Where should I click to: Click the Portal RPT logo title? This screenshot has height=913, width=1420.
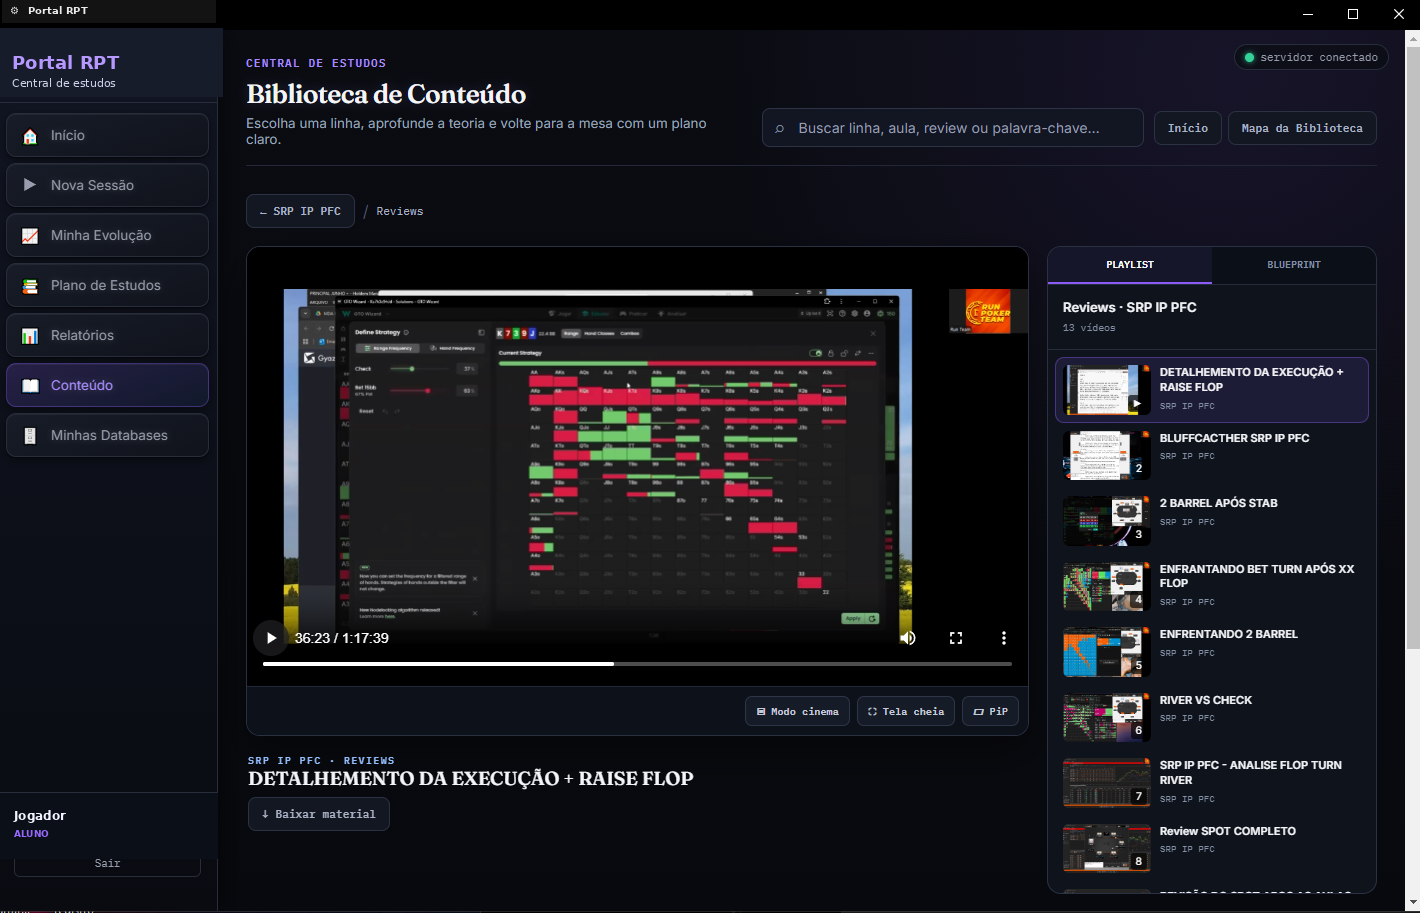(x=66, y=62)
